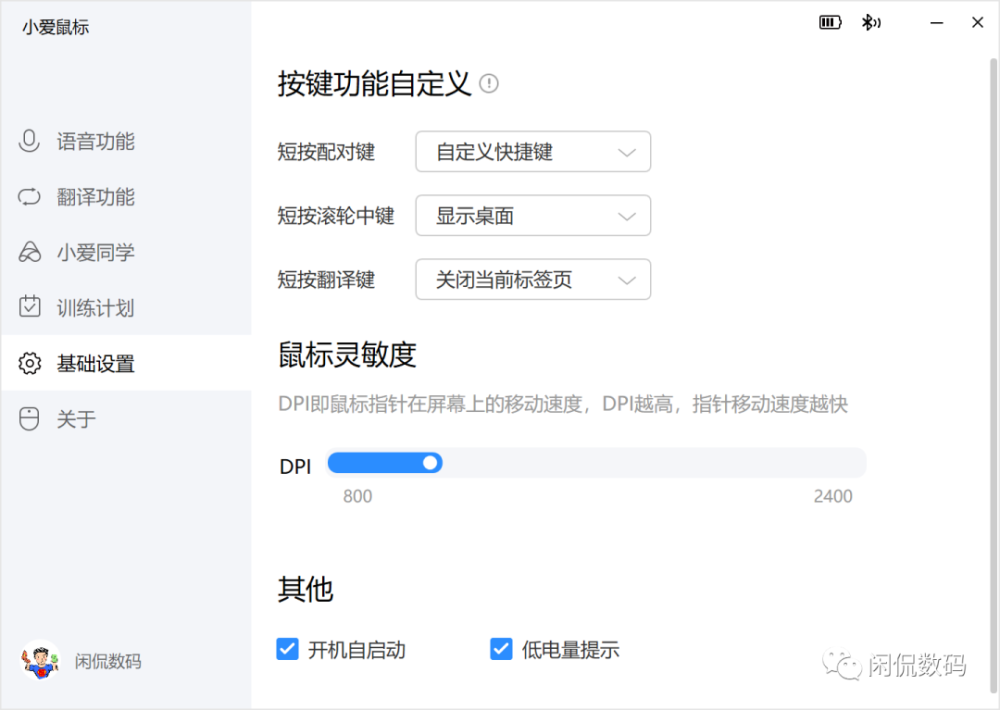The height and width of the screenshot is (710, 1000).
Task: Check the battery status icon
Action: click(x=830, y=23)
